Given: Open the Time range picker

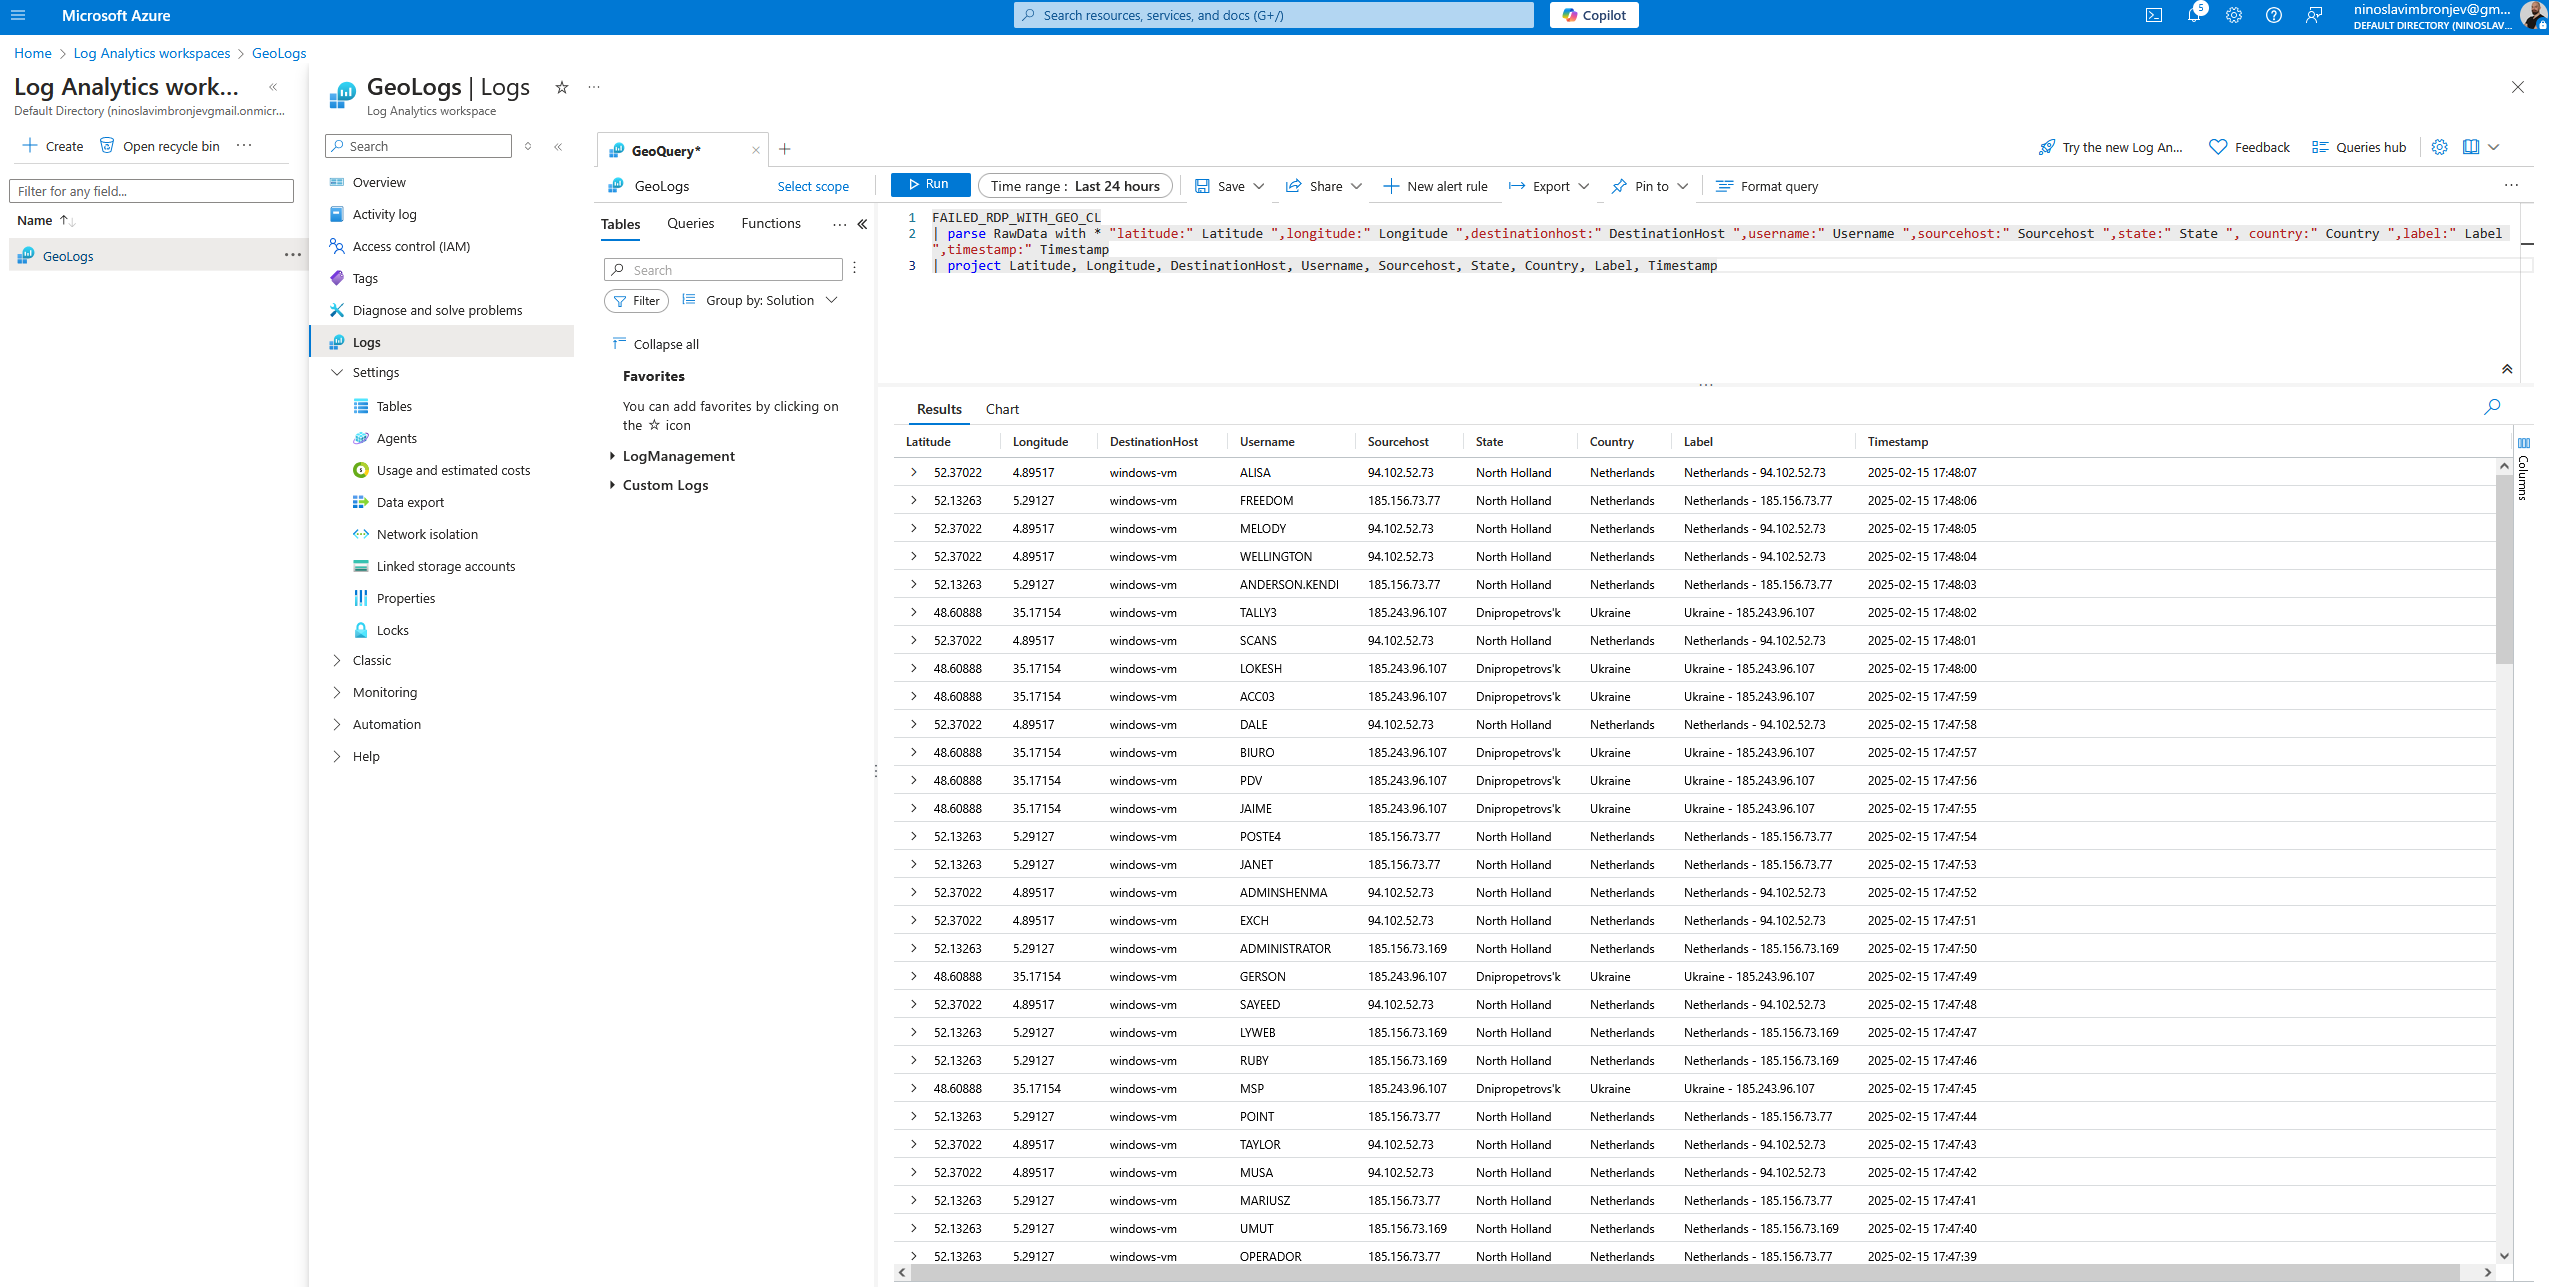Looking at the screenshot, I should tap(1075, 186).
